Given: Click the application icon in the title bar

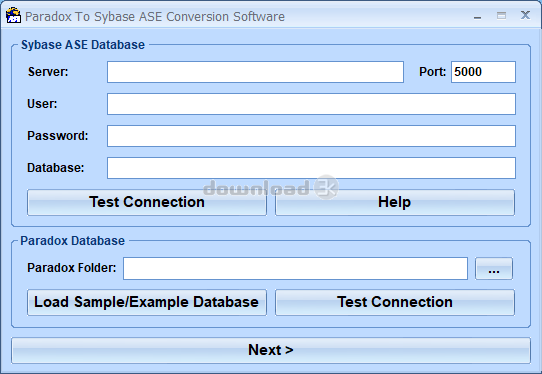Looking at the screenshot, I should [x=13, y=16].
